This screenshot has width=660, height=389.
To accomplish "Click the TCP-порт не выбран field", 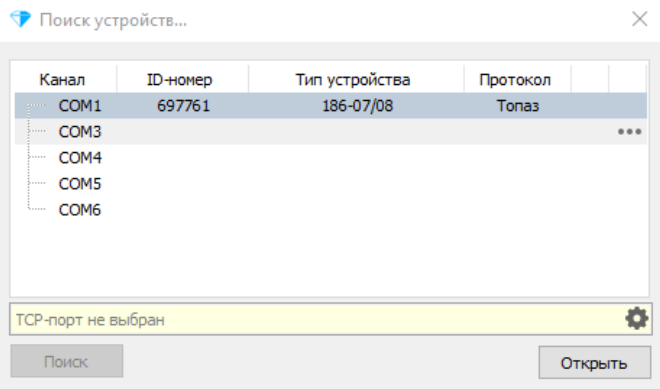I will tap(330, 319).
